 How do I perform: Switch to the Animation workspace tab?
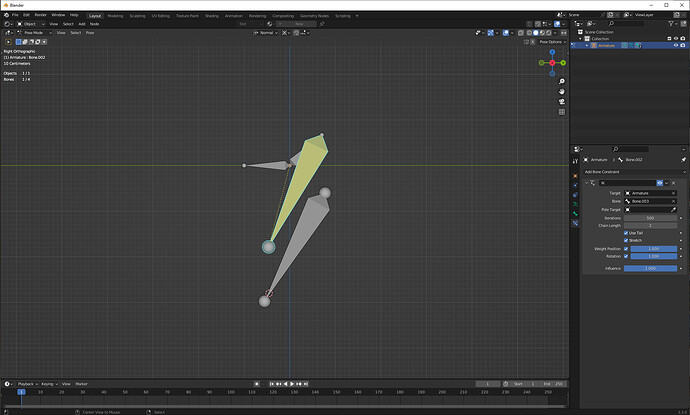[234, 16]
